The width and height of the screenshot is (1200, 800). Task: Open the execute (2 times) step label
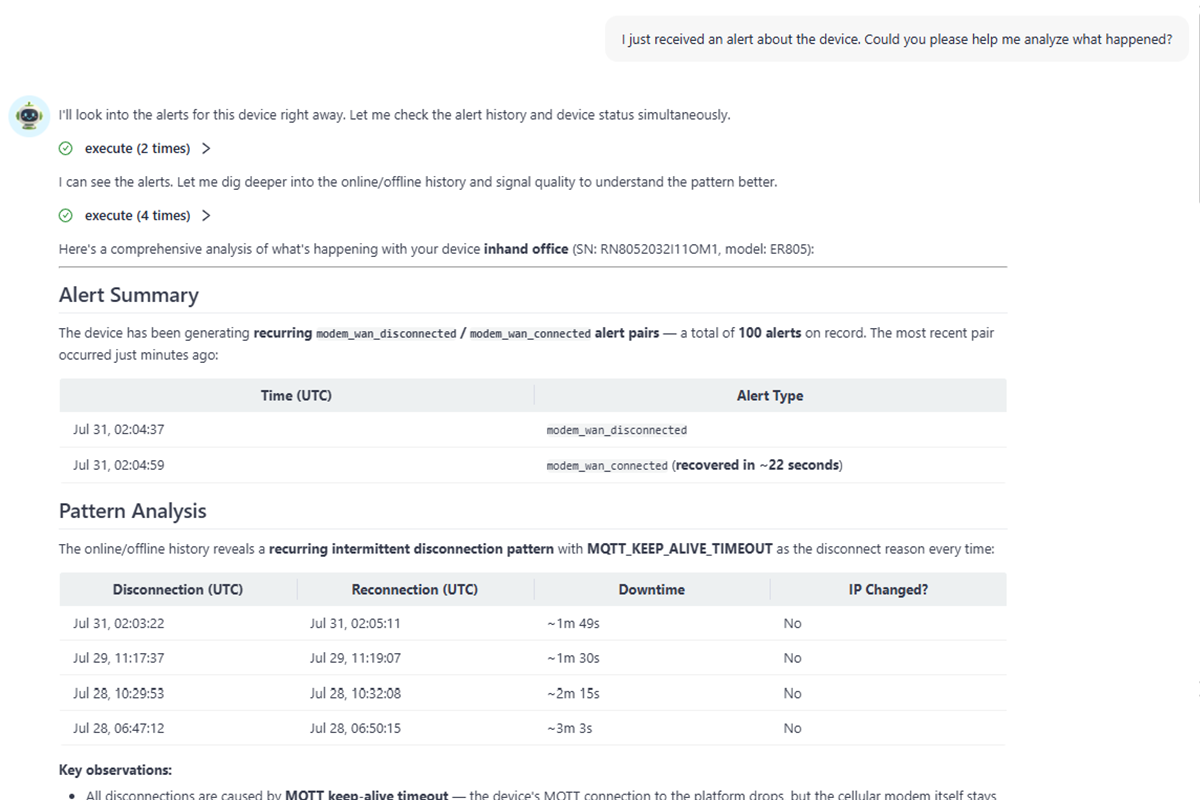coord(137,148)
